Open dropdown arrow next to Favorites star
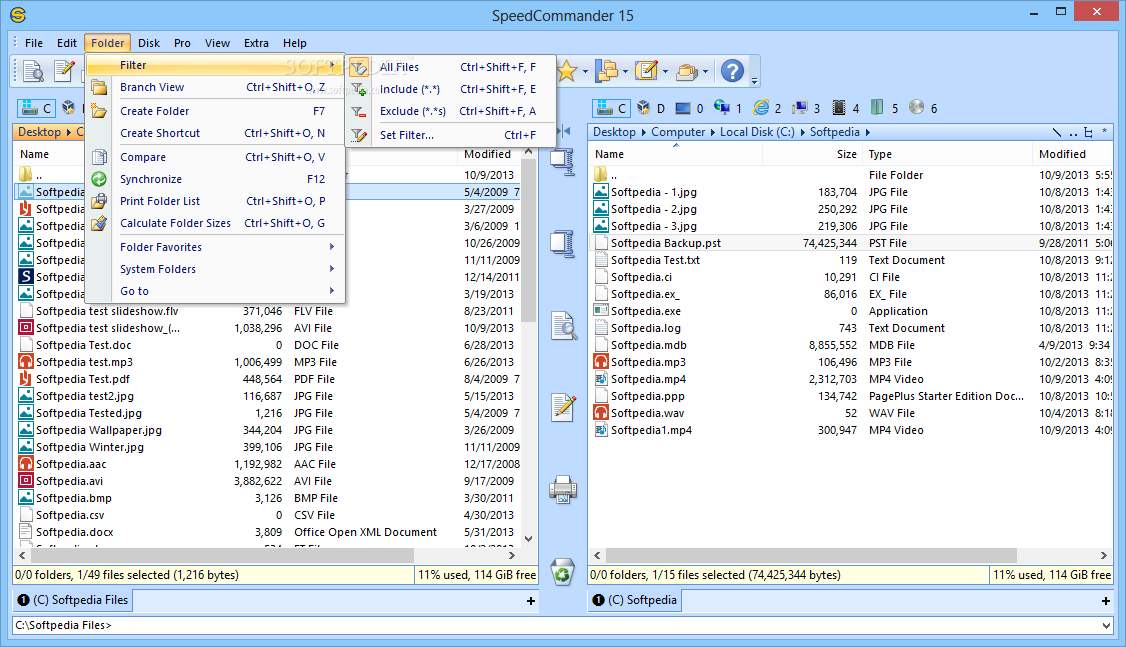Viewport: 1126px width, 647px height. pyautogui.click(x=585, y=71)
